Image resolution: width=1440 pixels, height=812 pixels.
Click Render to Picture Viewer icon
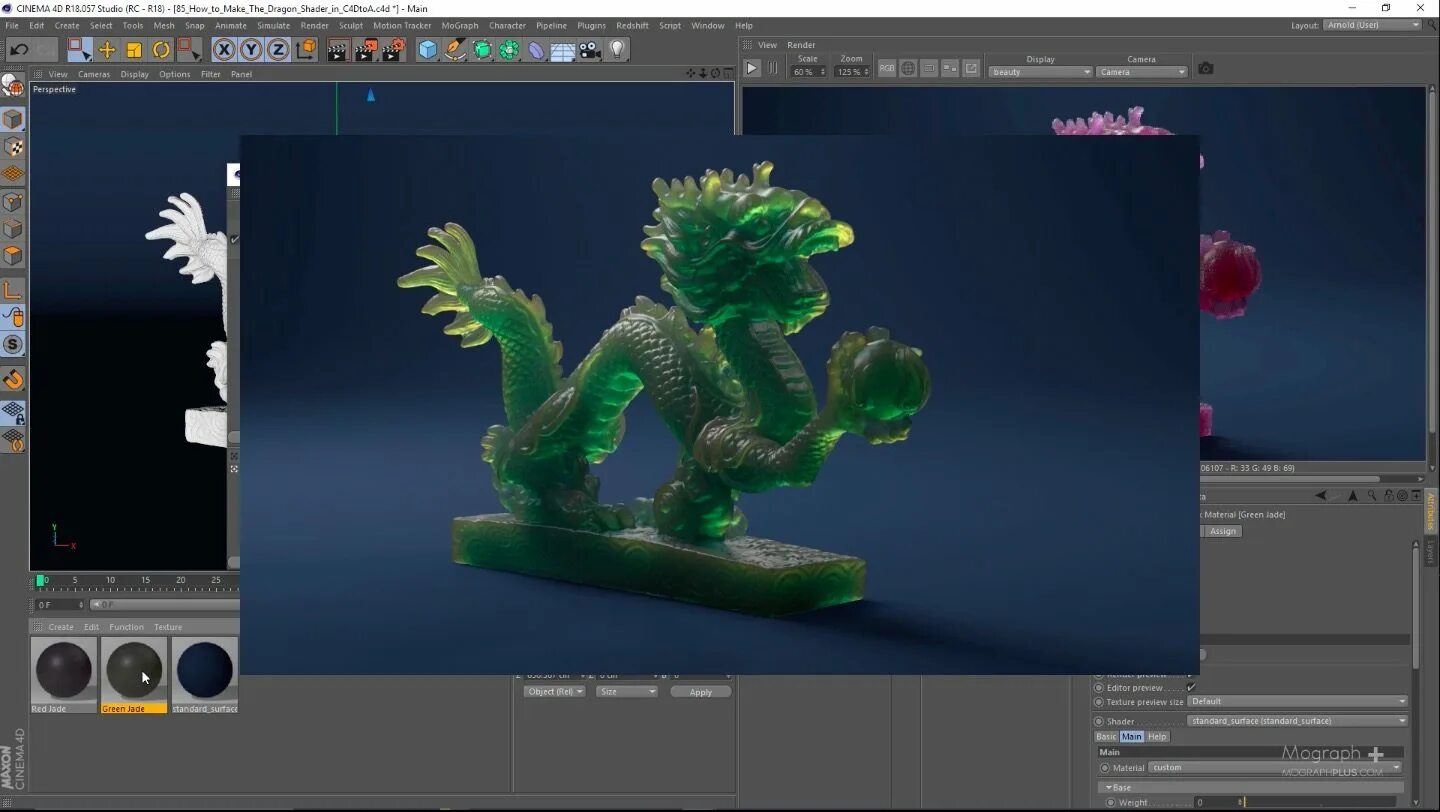(x=366, y=49)
